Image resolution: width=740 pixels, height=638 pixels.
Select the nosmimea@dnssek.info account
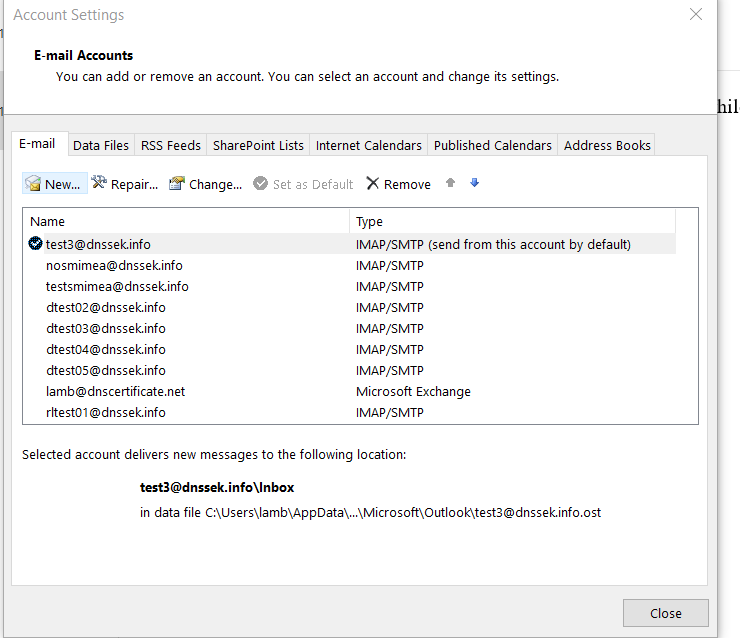(x=349, y=265)
